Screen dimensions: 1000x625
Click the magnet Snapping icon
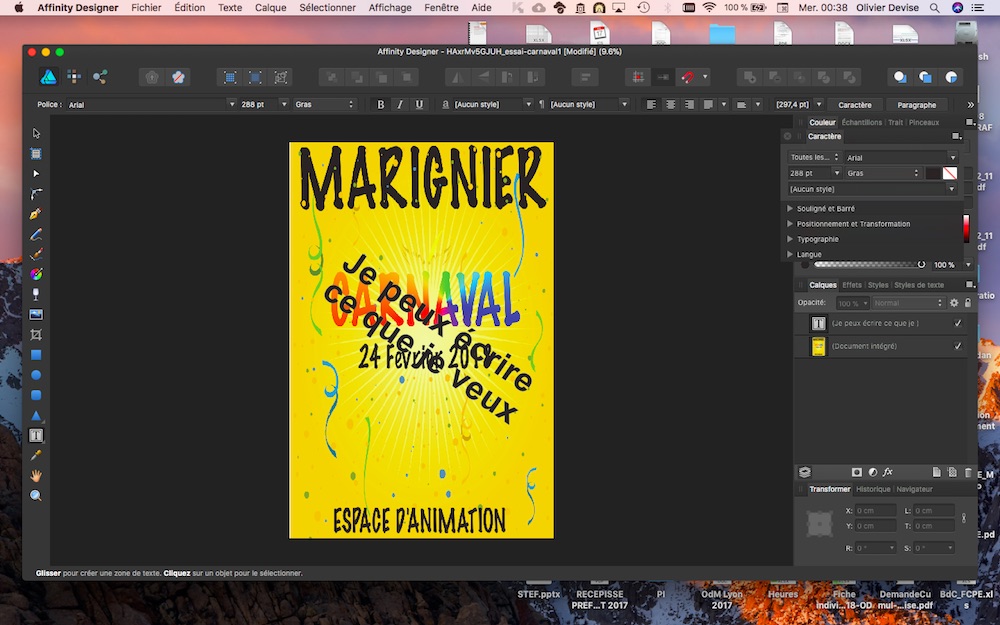(x=688, y=77)
